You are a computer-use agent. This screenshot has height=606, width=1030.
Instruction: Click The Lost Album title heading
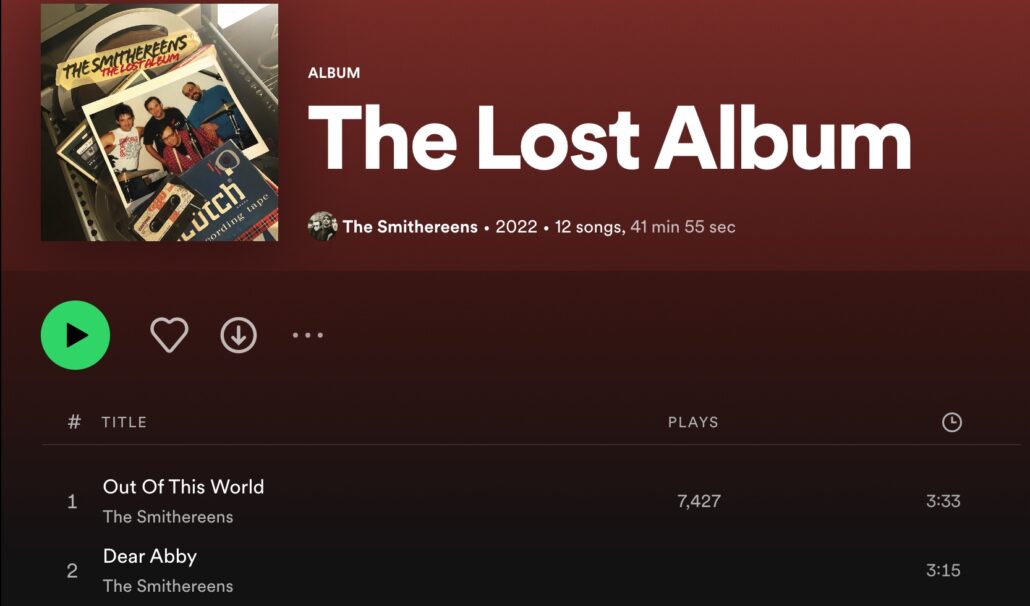609,139
